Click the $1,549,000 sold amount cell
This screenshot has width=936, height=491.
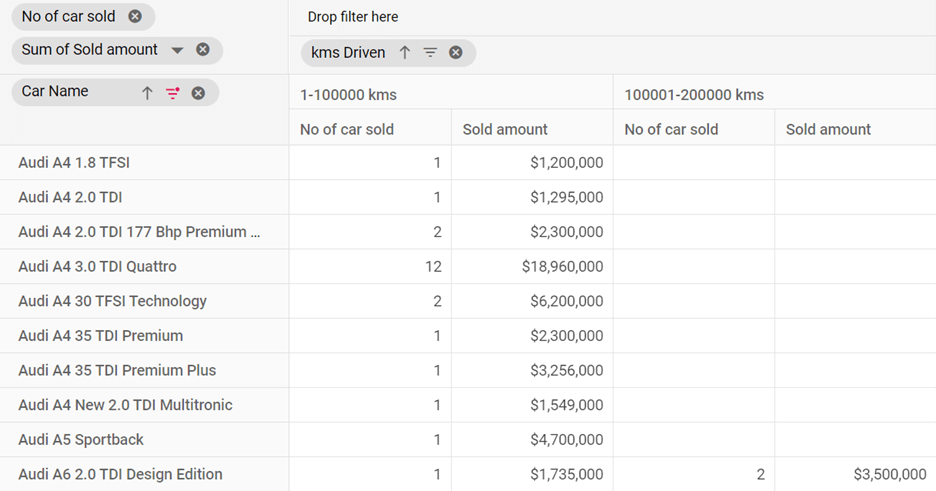pyautogui.click(x=532, y=404)
